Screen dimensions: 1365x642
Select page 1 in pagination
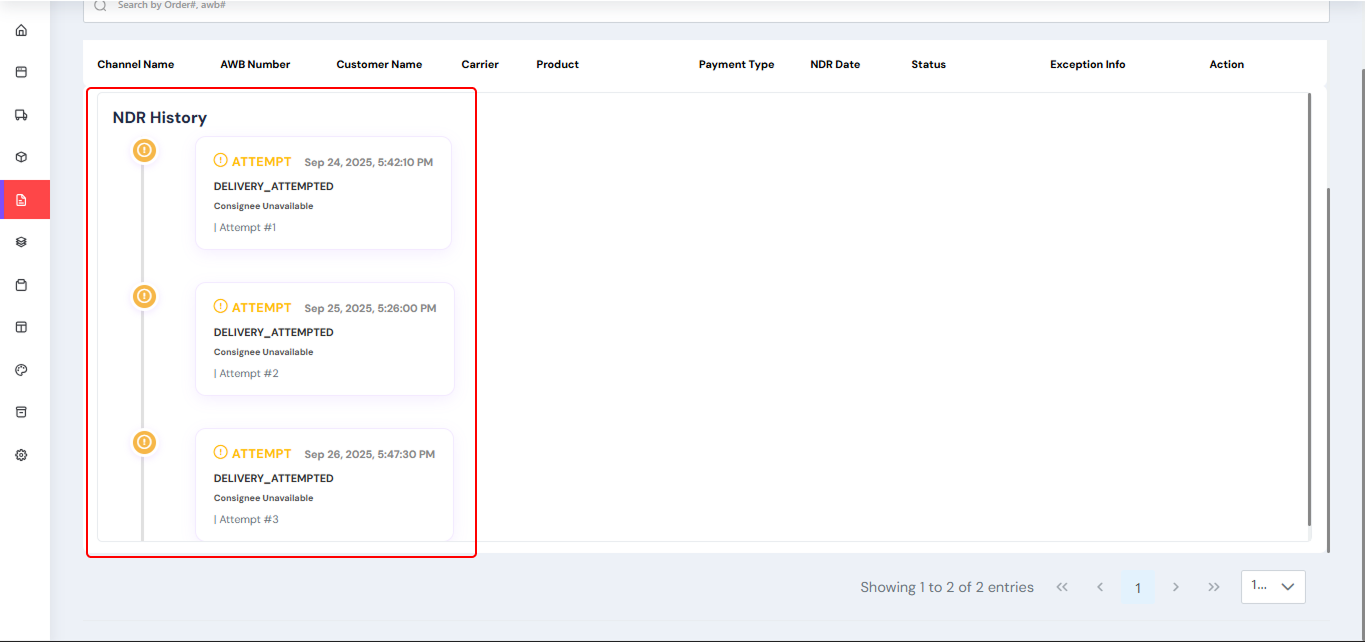coord(1138,588)
